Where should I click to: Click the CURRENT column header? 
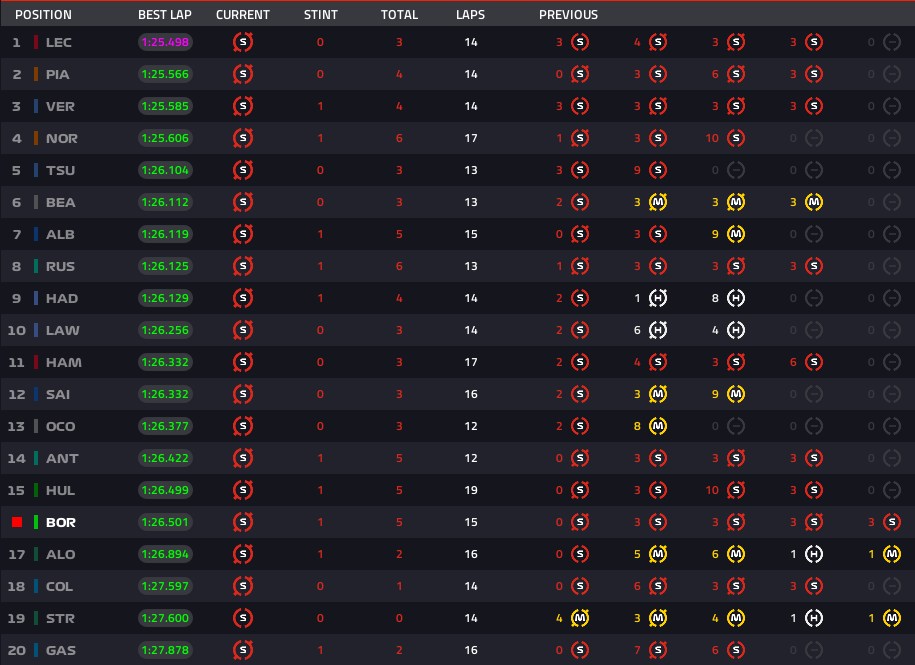coord(243,15)
